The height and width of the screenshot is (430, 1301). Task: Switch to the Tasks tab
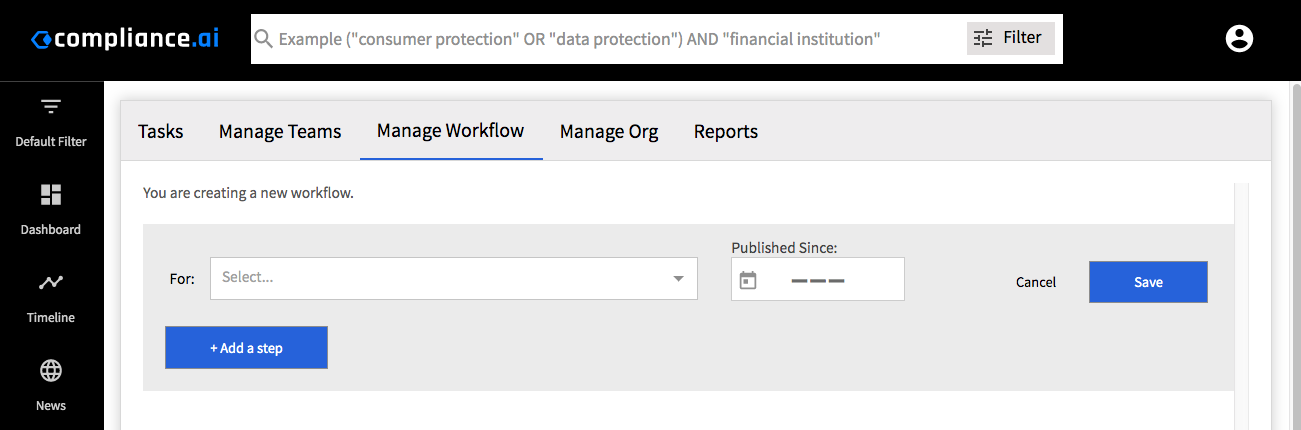pyautogui.click(x=161, y=131)
